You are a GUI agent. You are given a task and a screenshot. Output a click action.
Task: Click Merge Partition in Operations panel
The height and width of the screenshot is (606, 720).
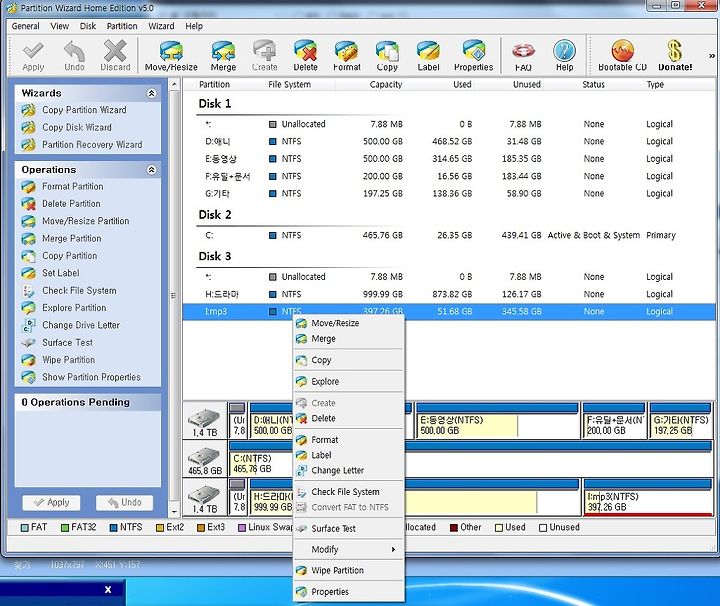pos(72,239)
